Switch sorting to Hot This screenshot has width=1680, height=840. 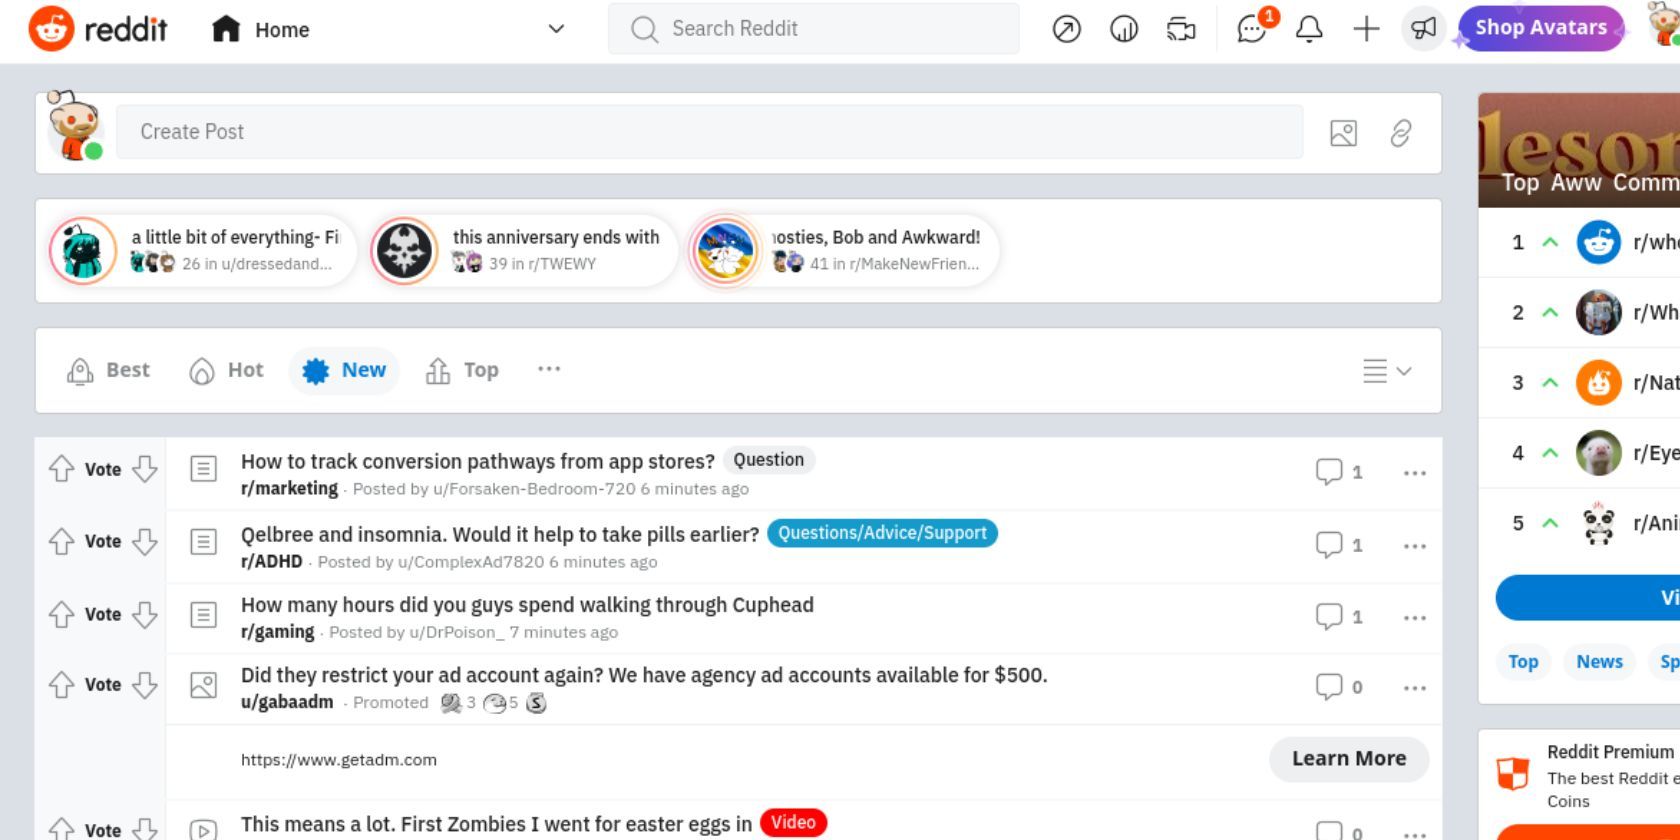pos(226,370)
